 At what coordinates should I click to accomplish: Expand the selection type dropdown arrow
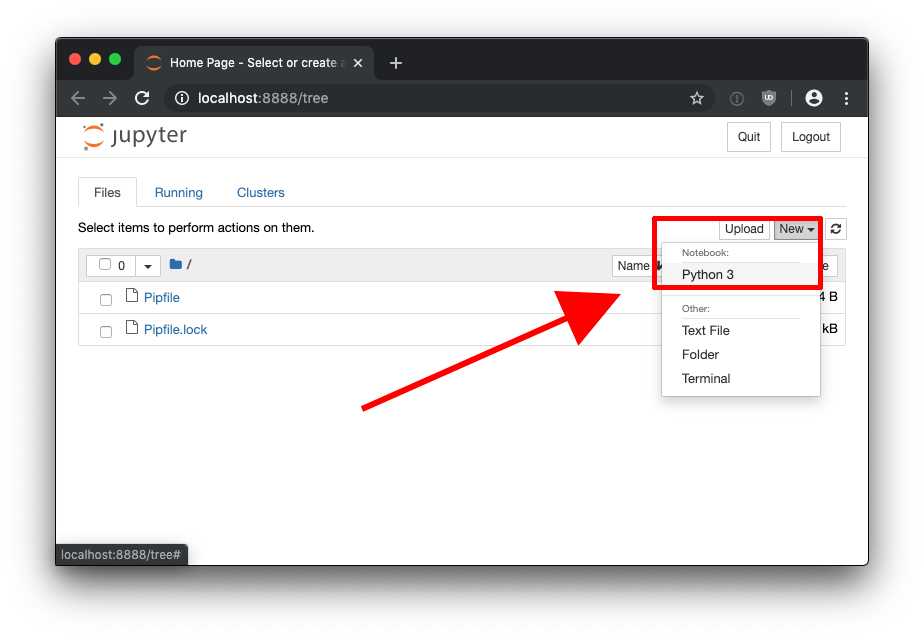coord(148,266)
